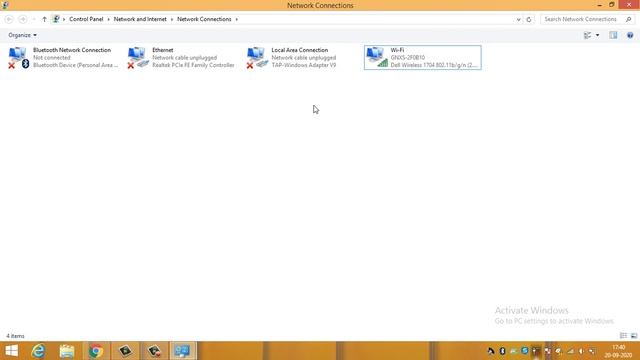Navigate to Network and Internet breadcrumb

click(140, 19)
